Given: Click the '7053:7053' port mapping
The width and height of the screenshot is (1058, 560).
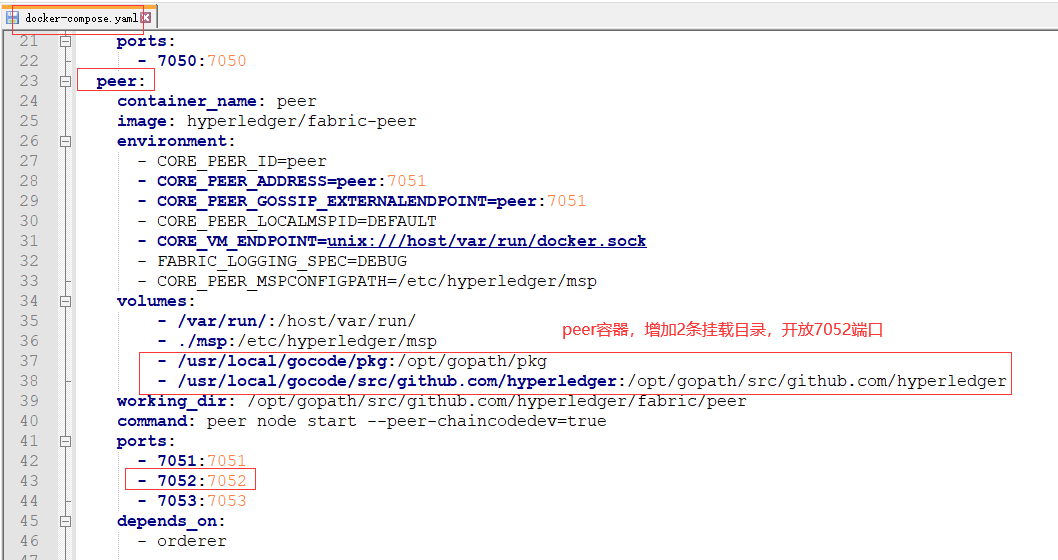Looking at the screenshot, I should 202,501.
